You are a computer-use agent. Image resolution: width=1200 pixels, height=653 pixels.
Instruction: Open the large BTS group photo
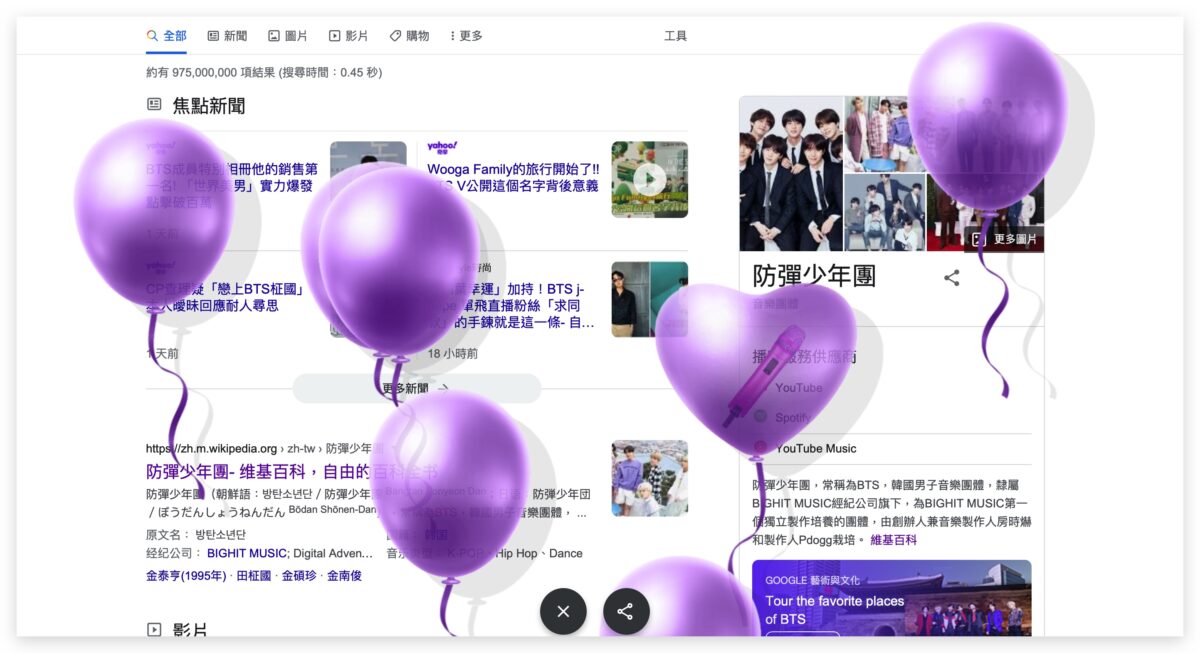[x=791, y=174]
